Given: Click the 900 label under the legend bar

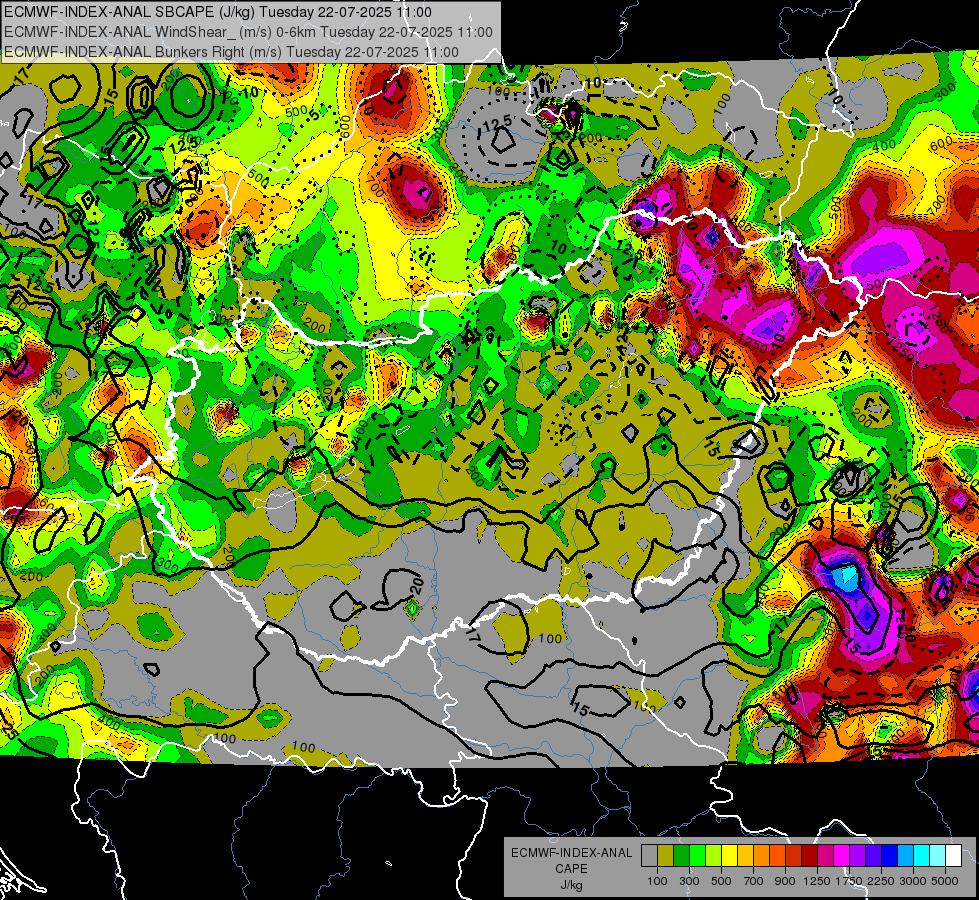Looking at the screenshot, I should coord(785,881).
